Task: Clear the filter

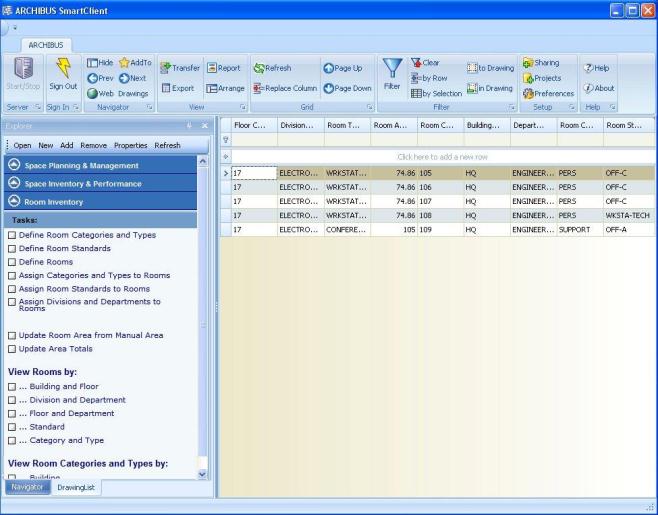Action: [x=425, y=63]
